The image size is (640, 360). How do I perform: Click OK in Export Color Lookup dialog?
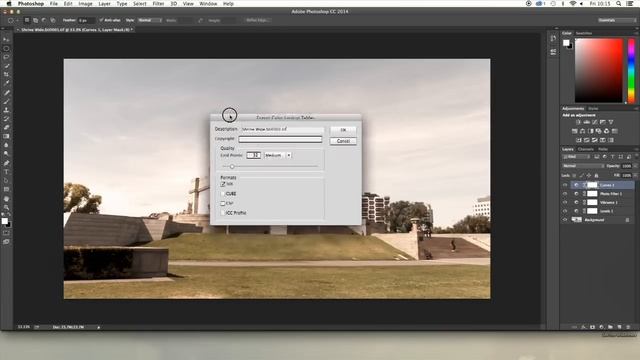343,130
